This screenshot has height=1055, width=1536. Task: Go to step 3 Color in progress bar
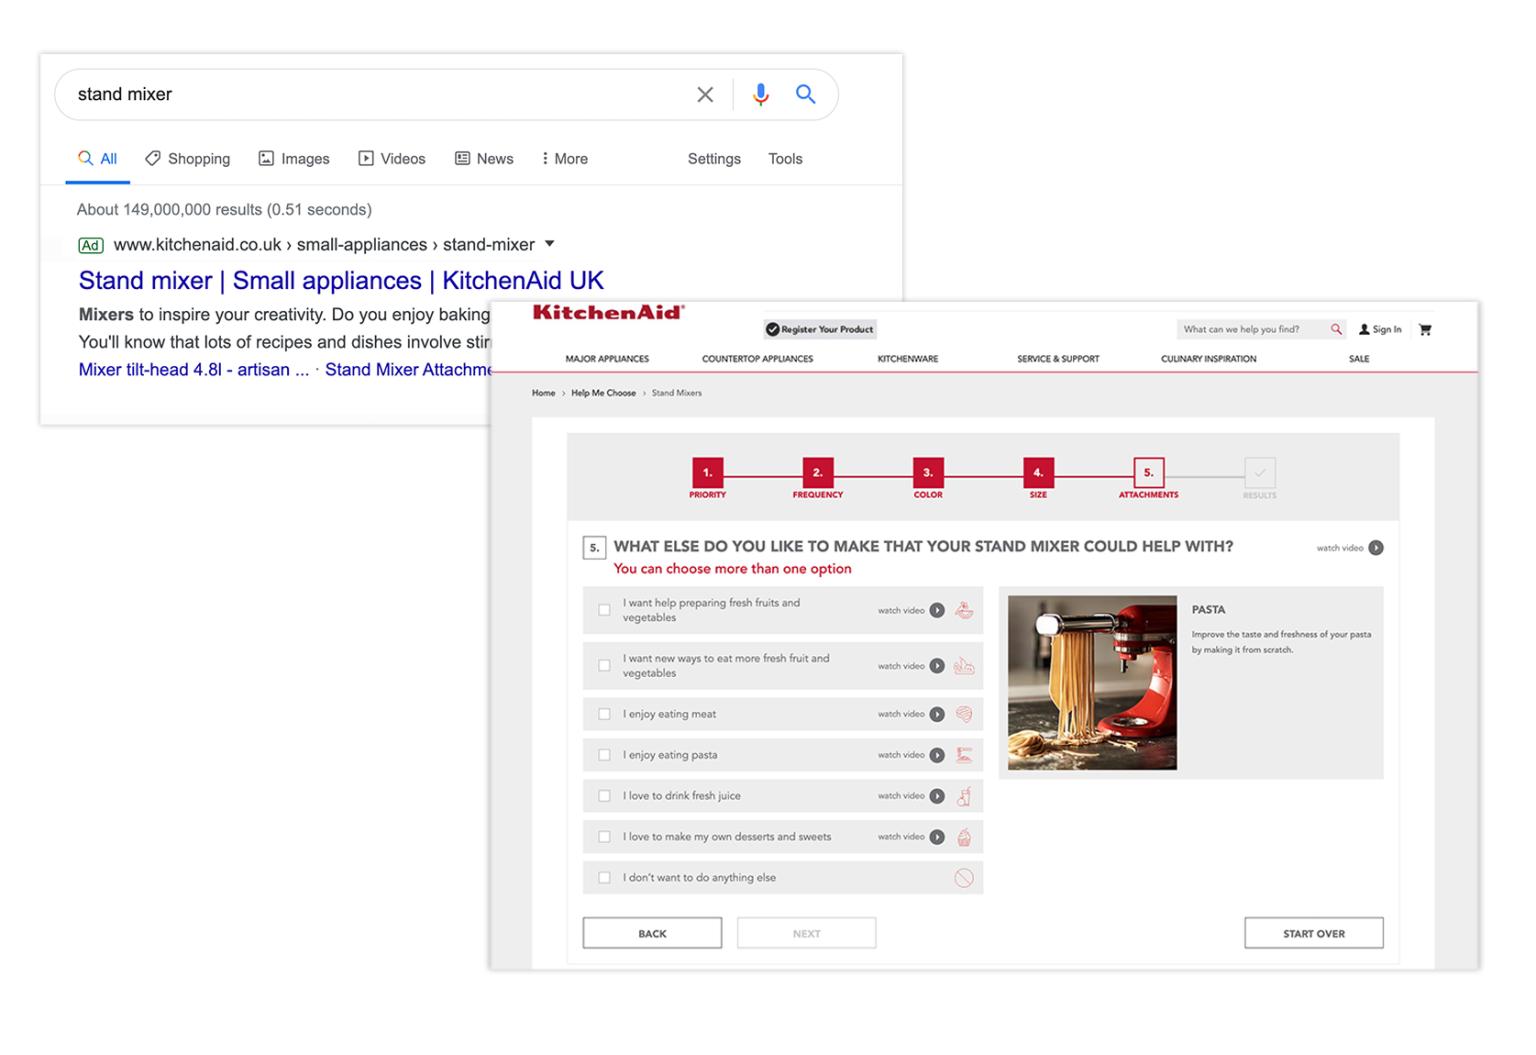pyautogui.click(x=927, y=473)
